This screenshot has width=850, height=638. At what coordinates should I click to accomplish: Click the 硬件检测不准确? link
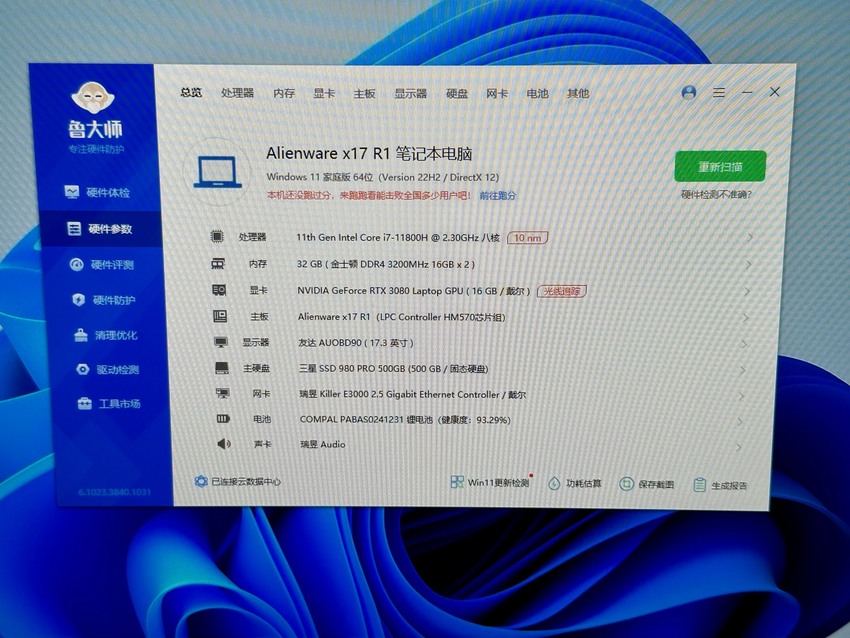[x=717, y=195]
